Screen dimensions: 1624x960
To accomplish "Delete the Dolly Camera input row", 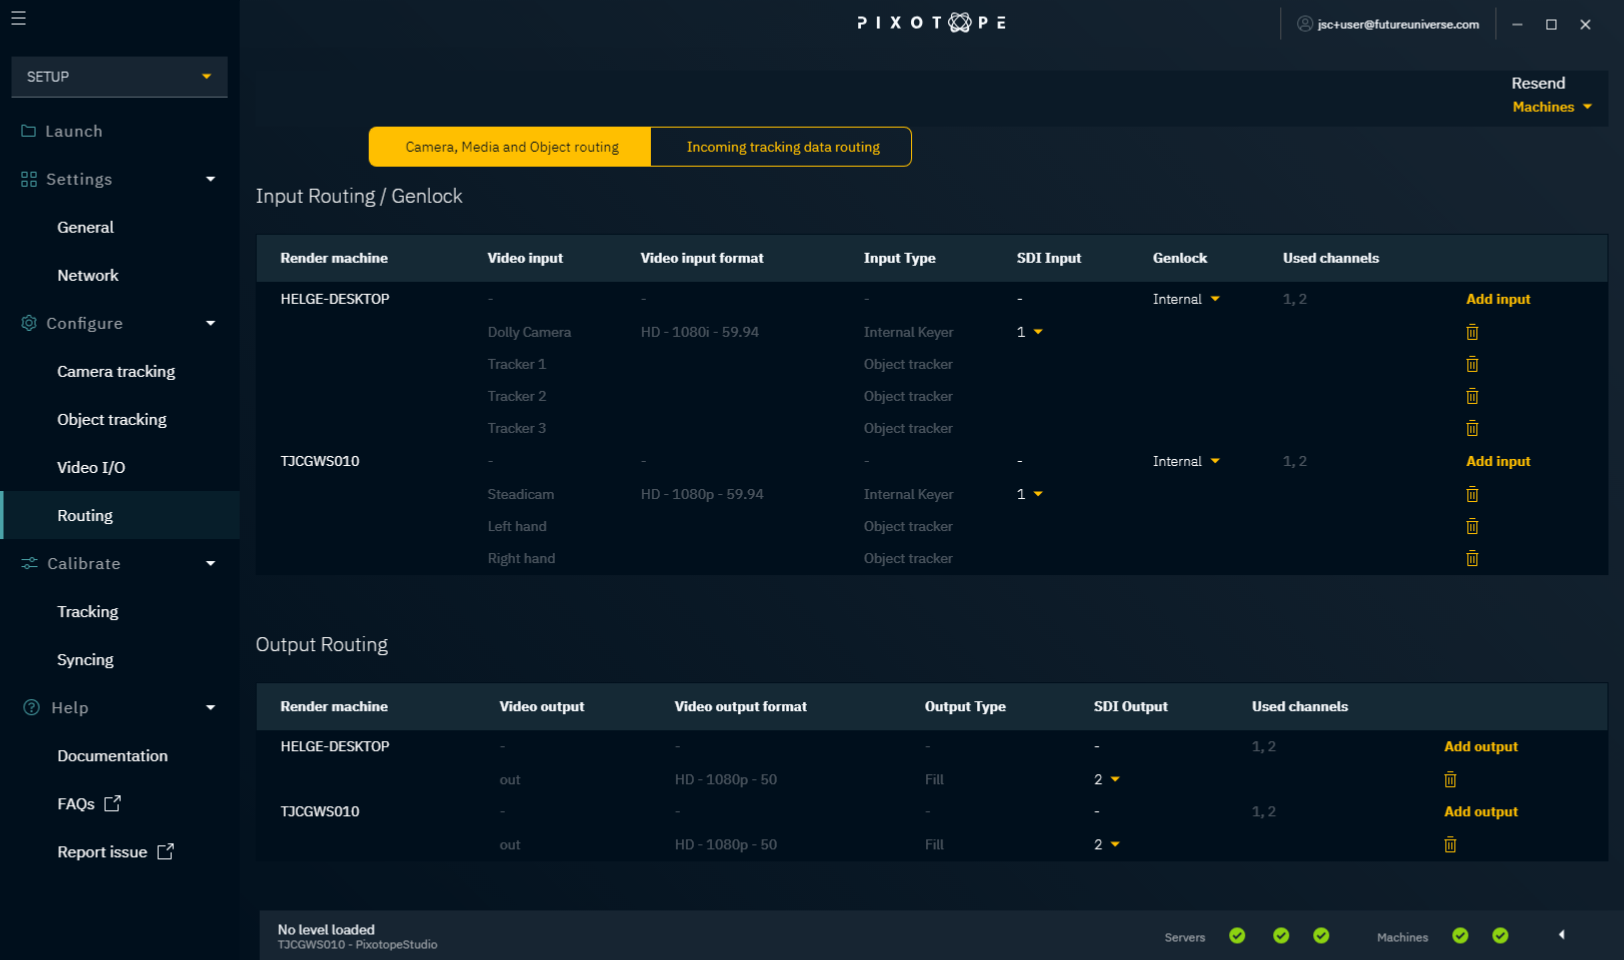I will (1472, 332).
